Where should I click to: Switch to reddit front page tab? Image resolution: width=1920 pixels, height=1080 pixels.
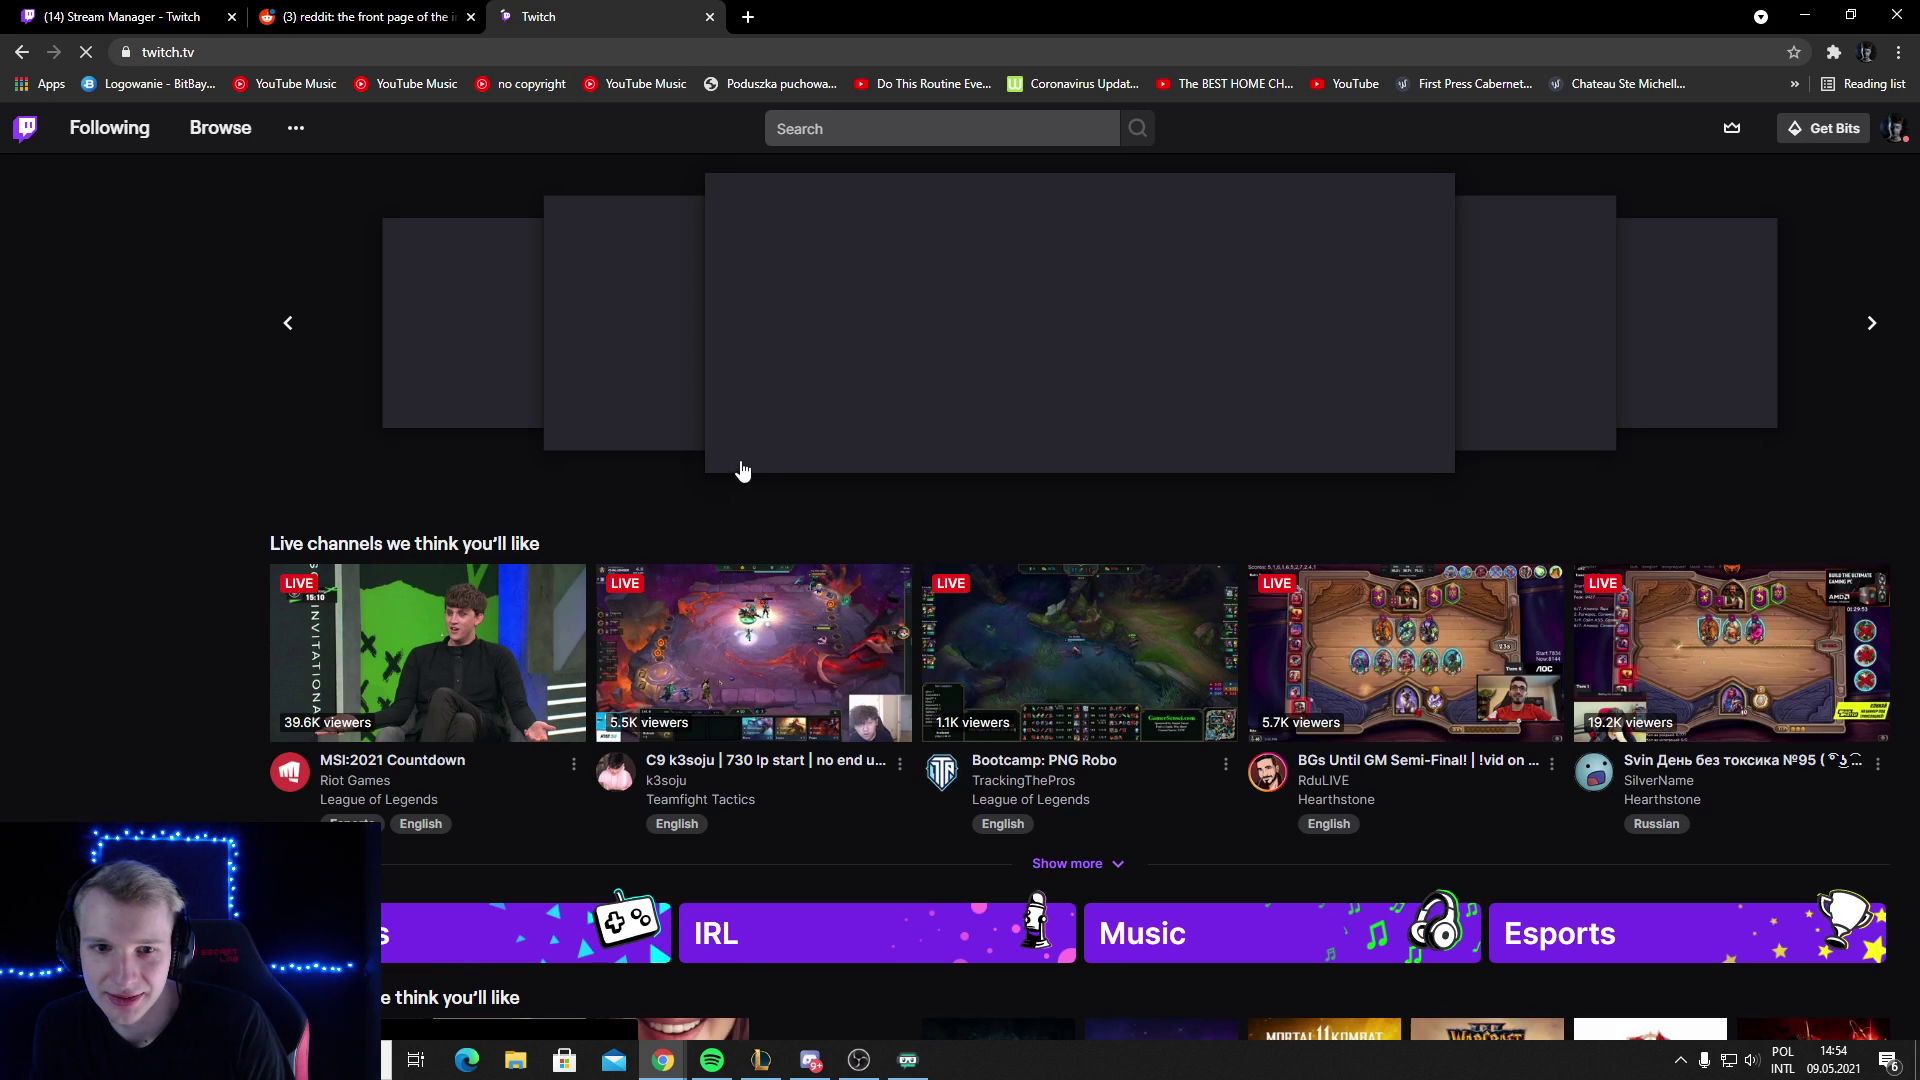(366, 17)
